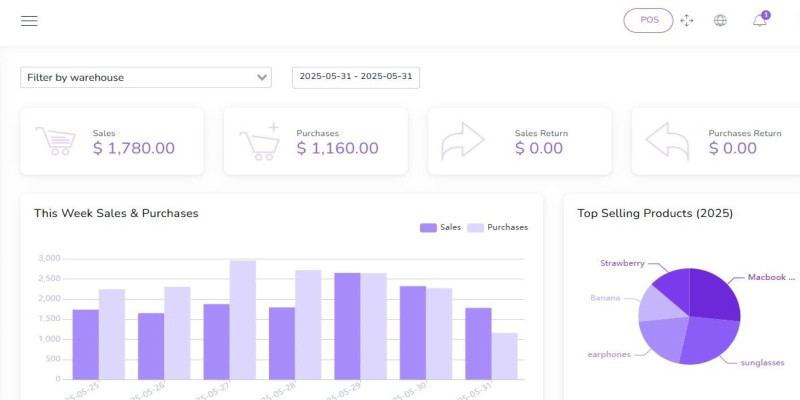Viewport: 800px width, 400px height.
Task: Click the Strawberry pie chart label
Action: pyautogui.click(x=622, y=263)
